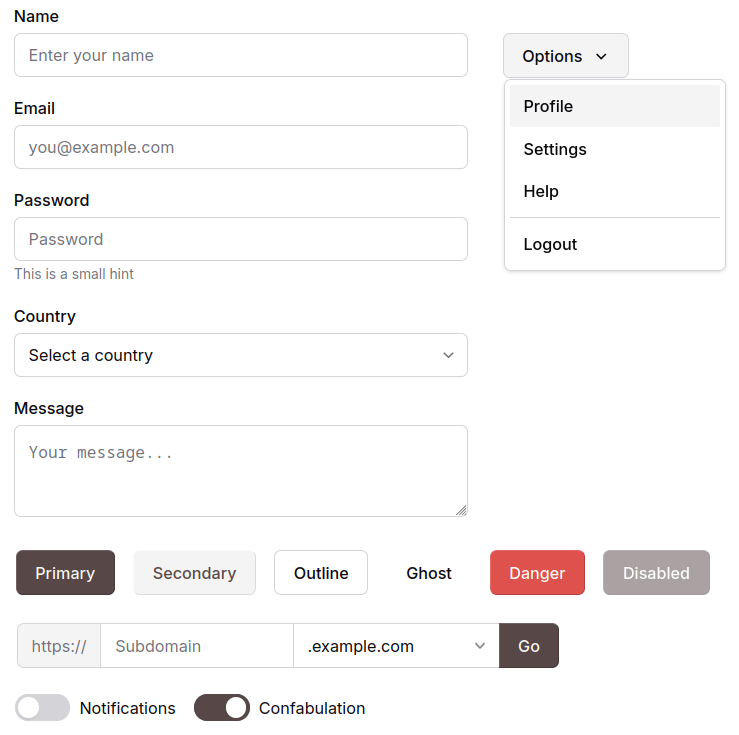Grab the message textarea resize handle
This screenshot has height=735, width=739.
[461, 510]
